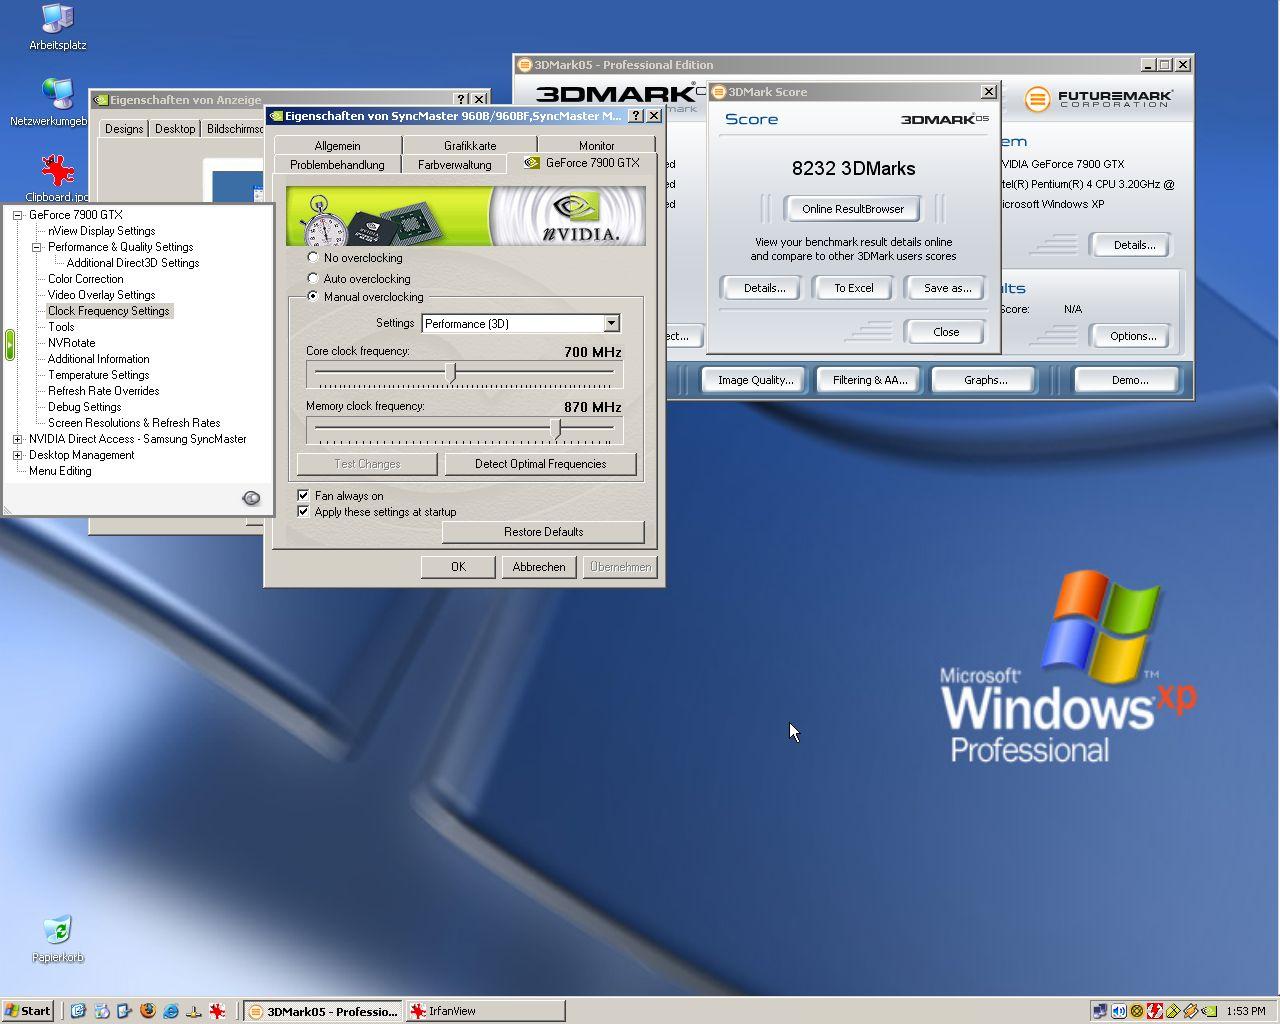Toggle the Fan always on checkbox
Viewport: 1280px width, 1024px height.
tap(303, 495)
